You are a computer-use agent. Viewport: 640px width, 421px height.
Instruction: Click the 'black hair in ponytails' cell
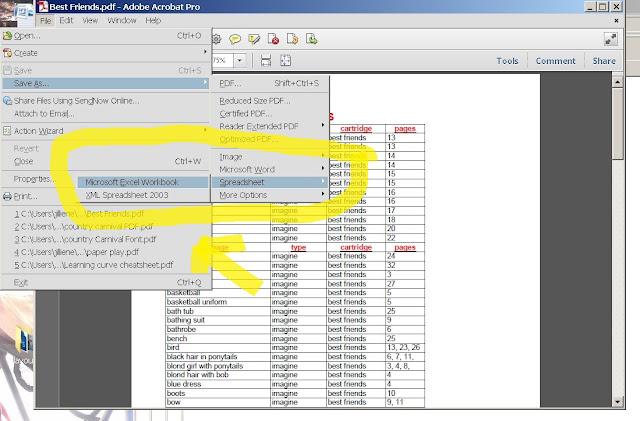click(x=218, y=357)
